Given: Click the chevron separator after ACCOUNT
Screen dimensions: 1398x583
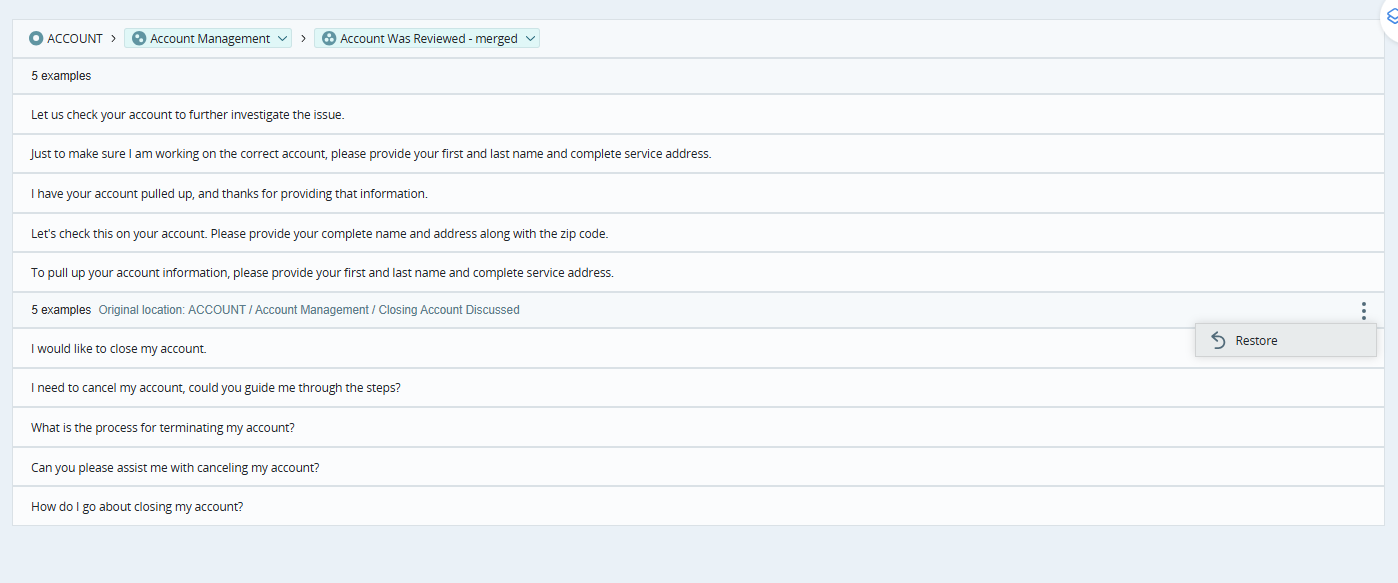Looking at the screenshot, I should click(113, 38).
